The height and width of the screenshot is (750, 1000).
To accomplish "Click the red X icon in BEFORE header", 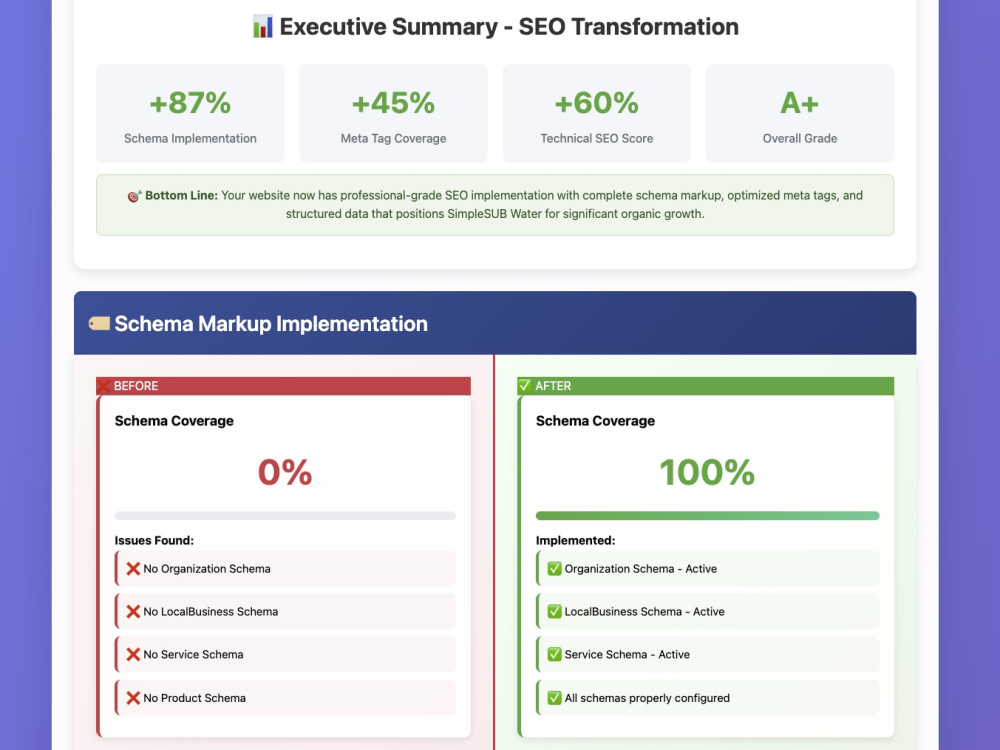I will click(103, 386).
